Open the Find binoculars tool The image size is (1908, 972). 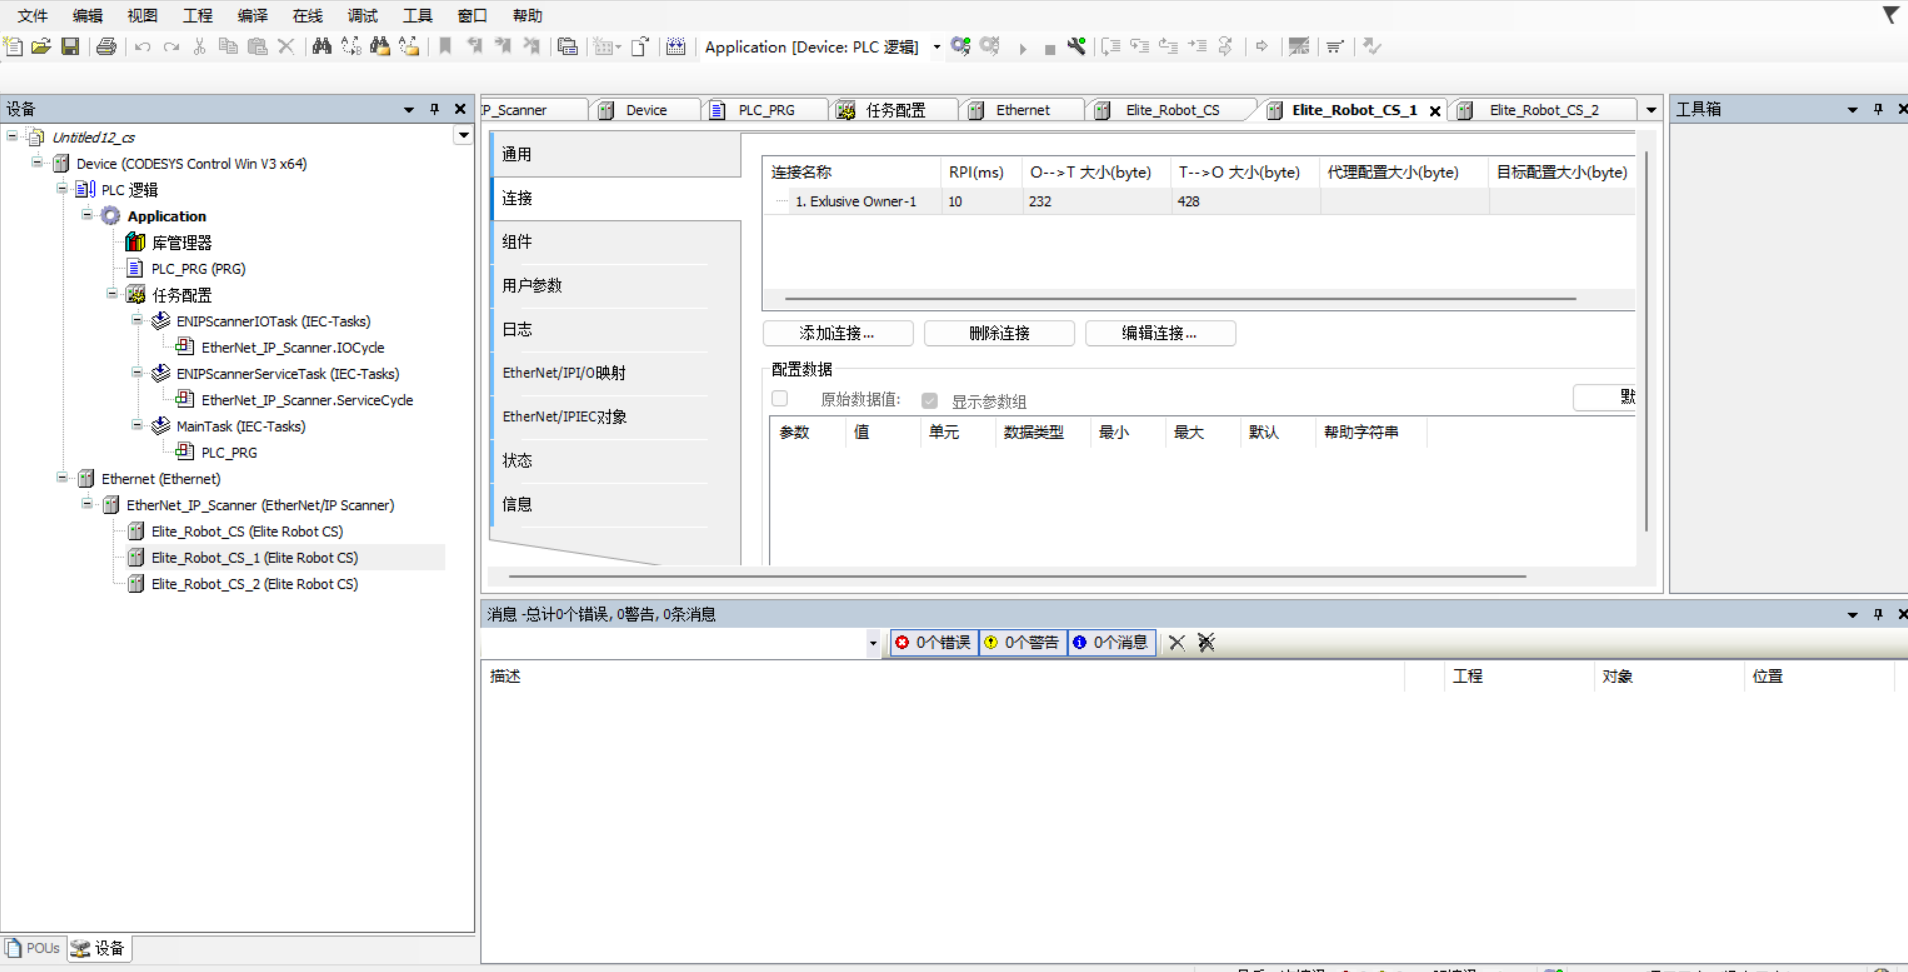[x=322, y=46]
